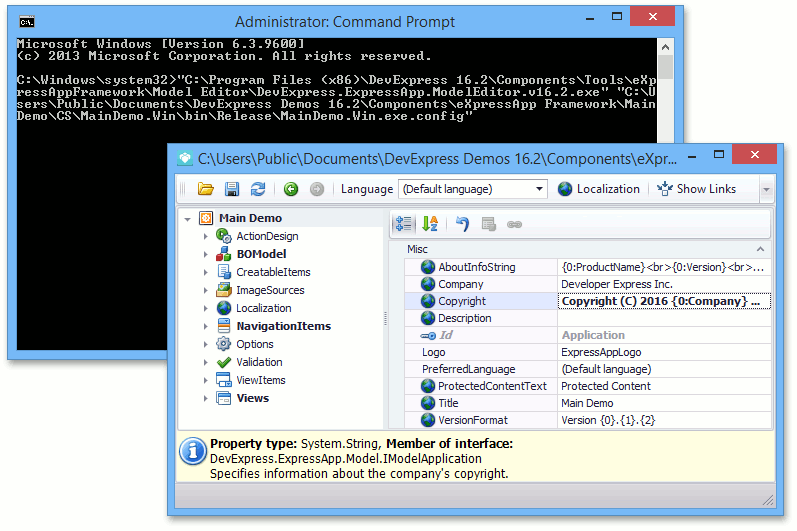The width and height of the screenshot is (797, 531).
Task: Select the Title property name
Action: pyautogui.click(x=448, y=403)
